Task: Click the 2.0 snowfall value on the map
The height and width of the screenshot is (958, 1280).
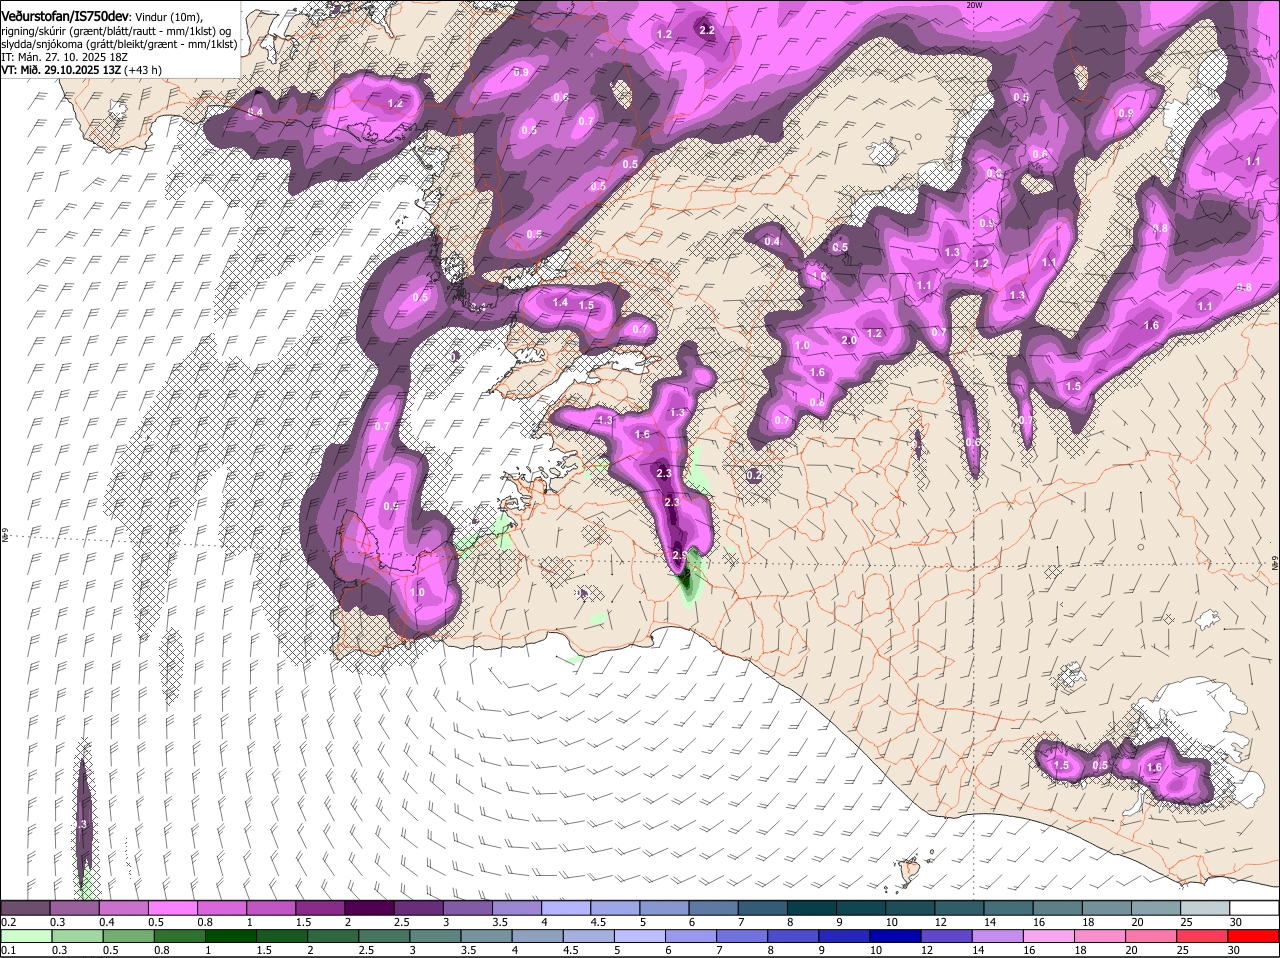Action: (849, 340)
